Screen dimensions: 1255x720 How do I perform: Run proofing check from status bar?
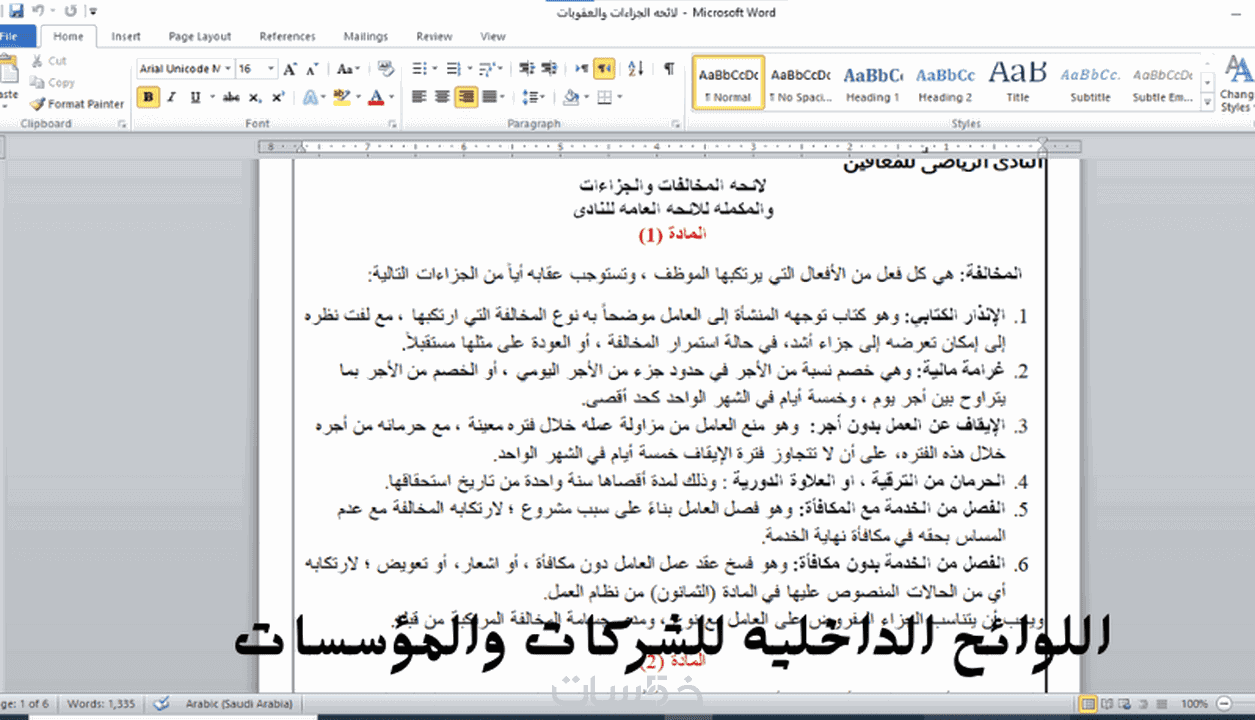tap(163, 704)
